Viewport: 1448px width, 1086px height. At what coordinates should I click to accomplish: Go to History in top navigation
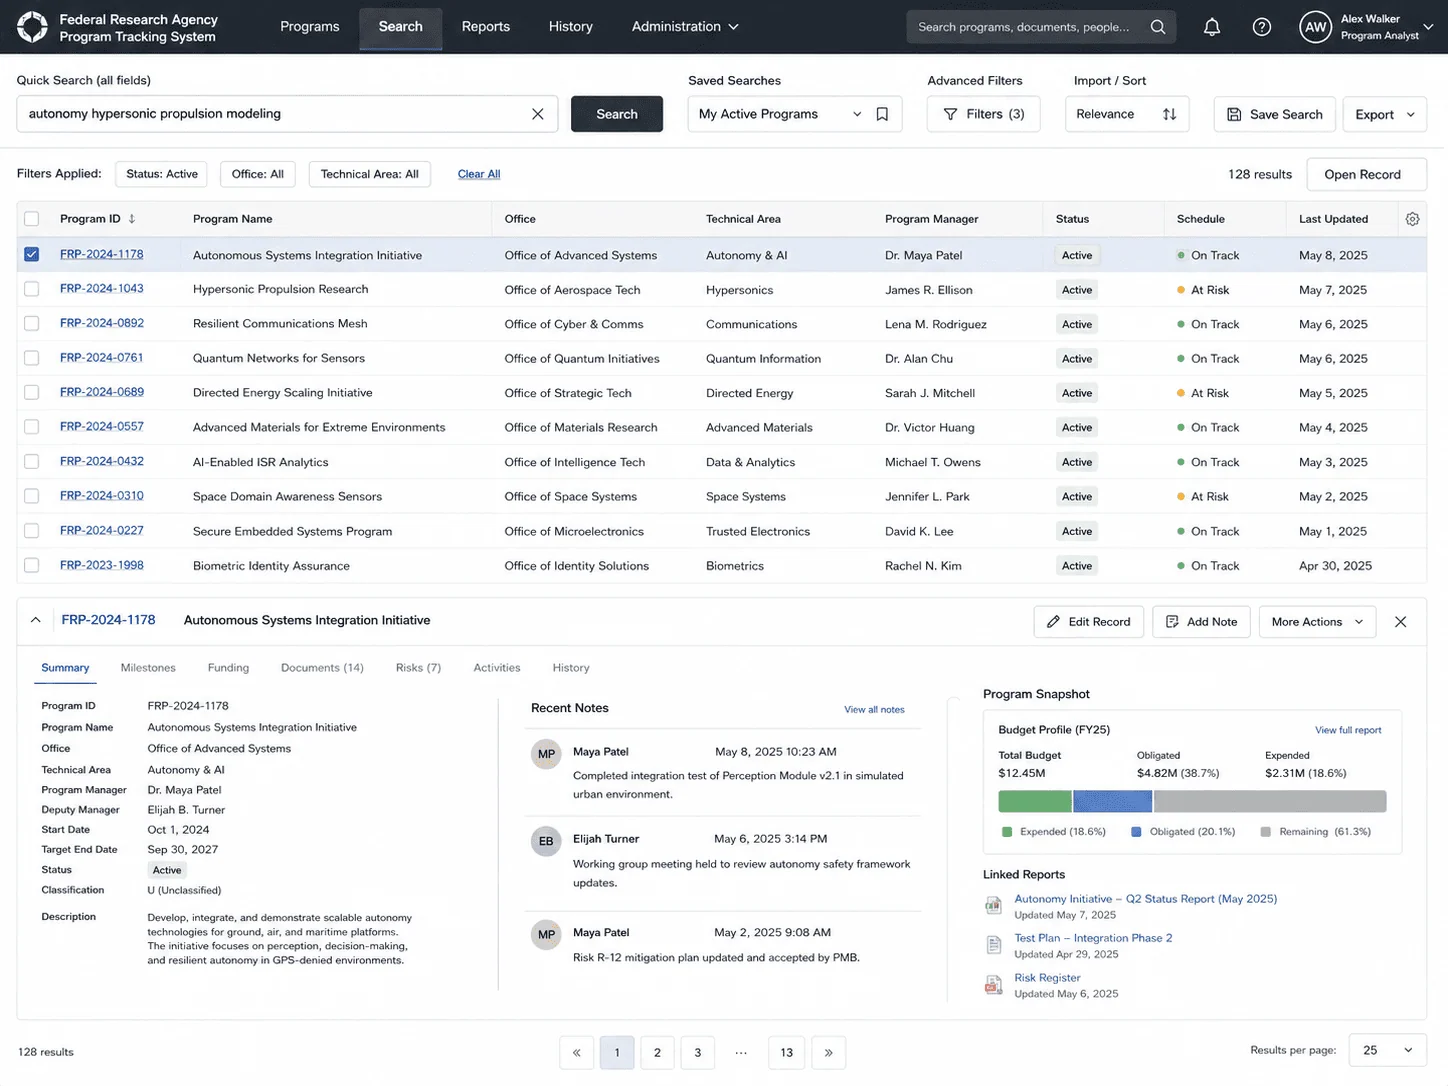(571, 27)
